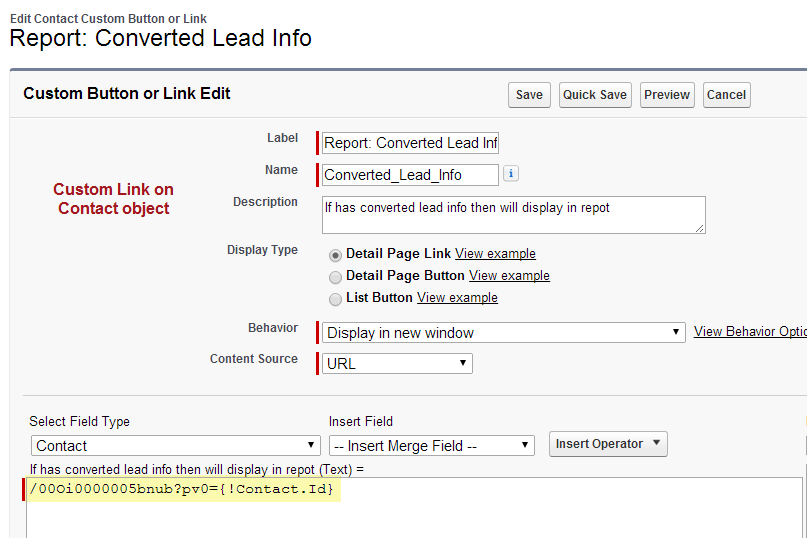Click the Preview button
The width and height of the screenshot is (807, 538).
coord(667,95)
